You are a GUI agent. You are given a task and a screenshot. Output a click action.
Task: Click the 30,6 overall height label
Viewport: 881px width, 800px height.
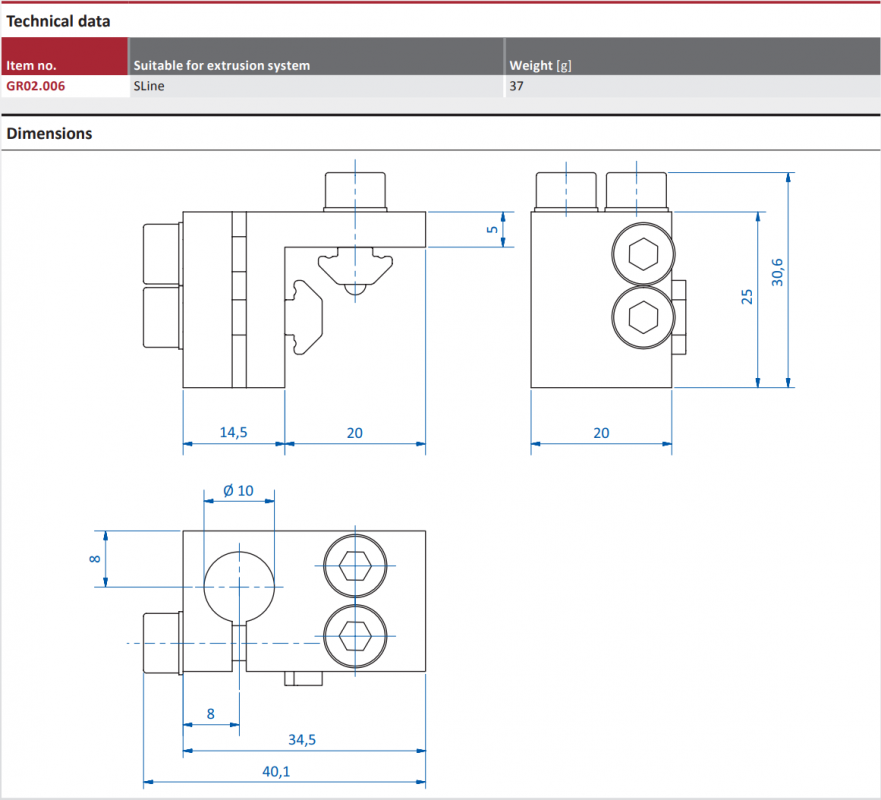(x=777, y=272)
